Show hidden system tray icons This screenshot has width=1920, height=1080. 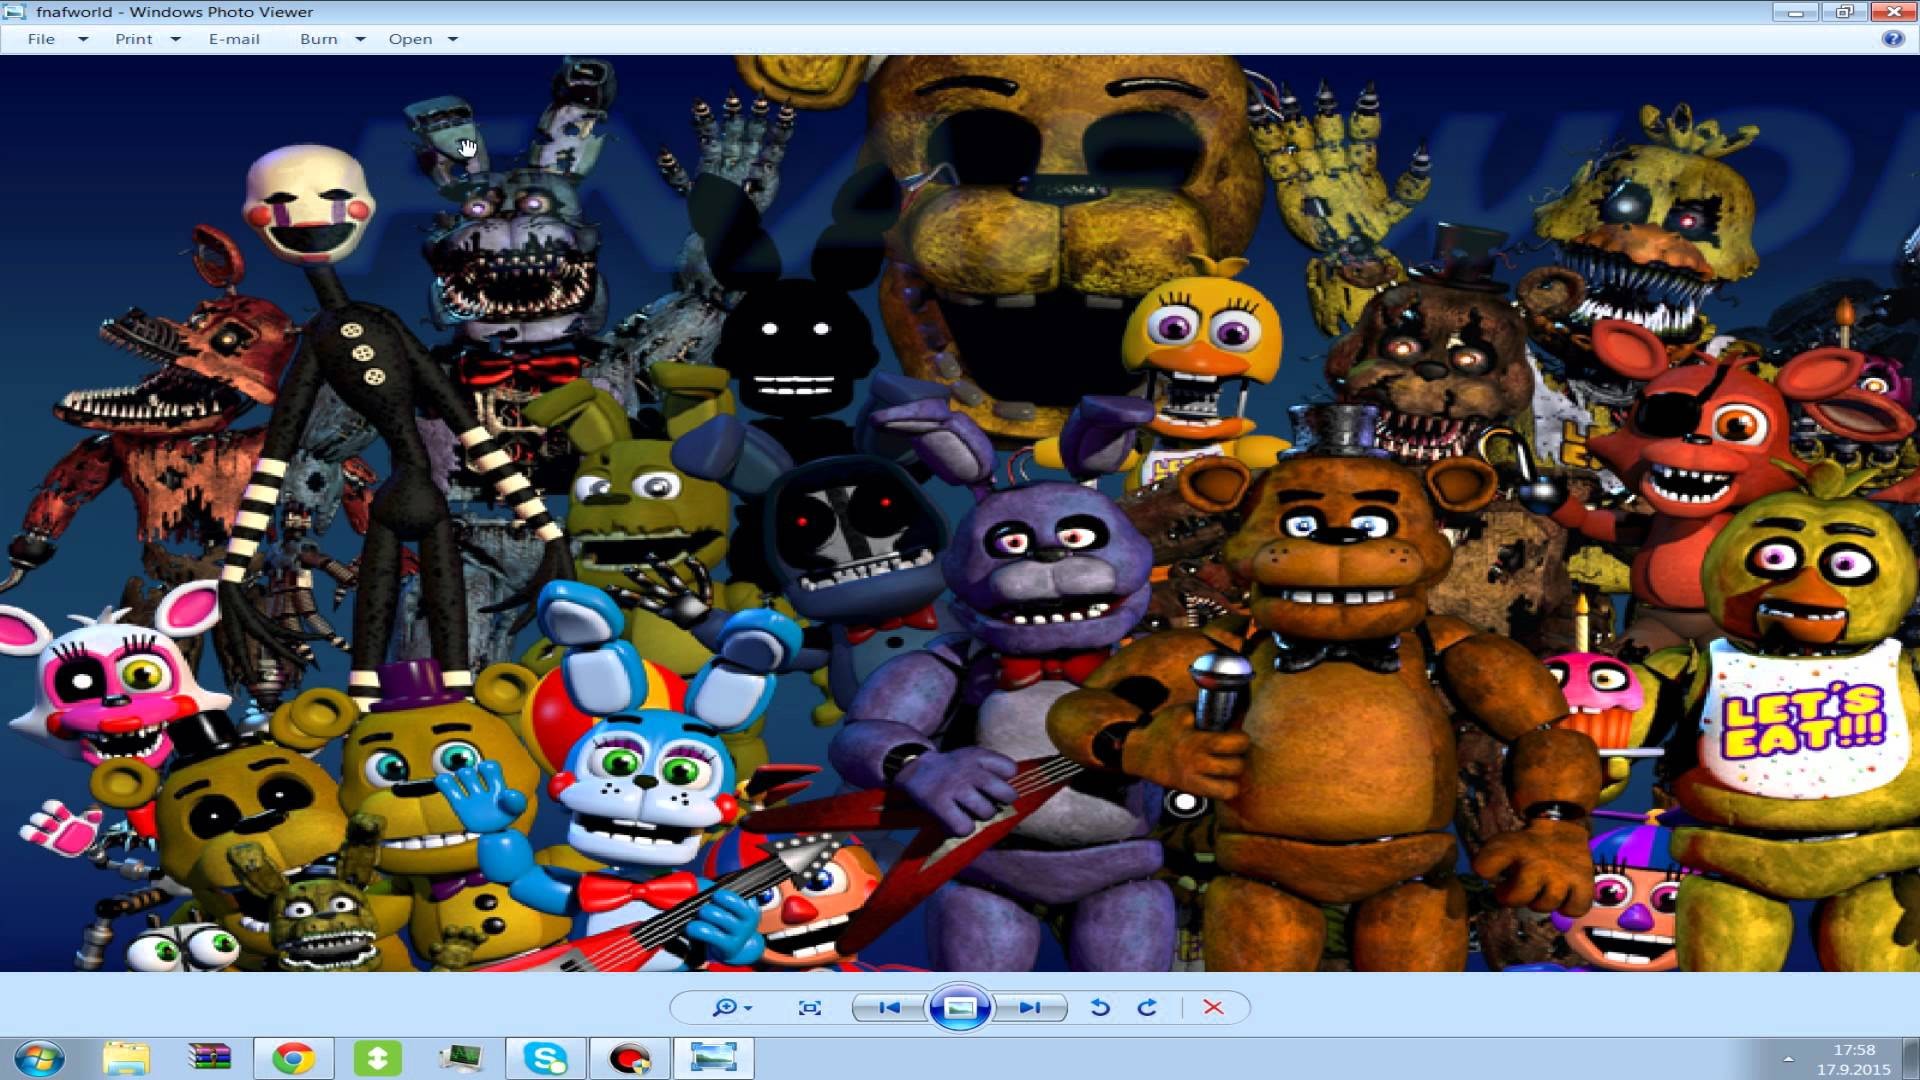click(1788, 1058)
